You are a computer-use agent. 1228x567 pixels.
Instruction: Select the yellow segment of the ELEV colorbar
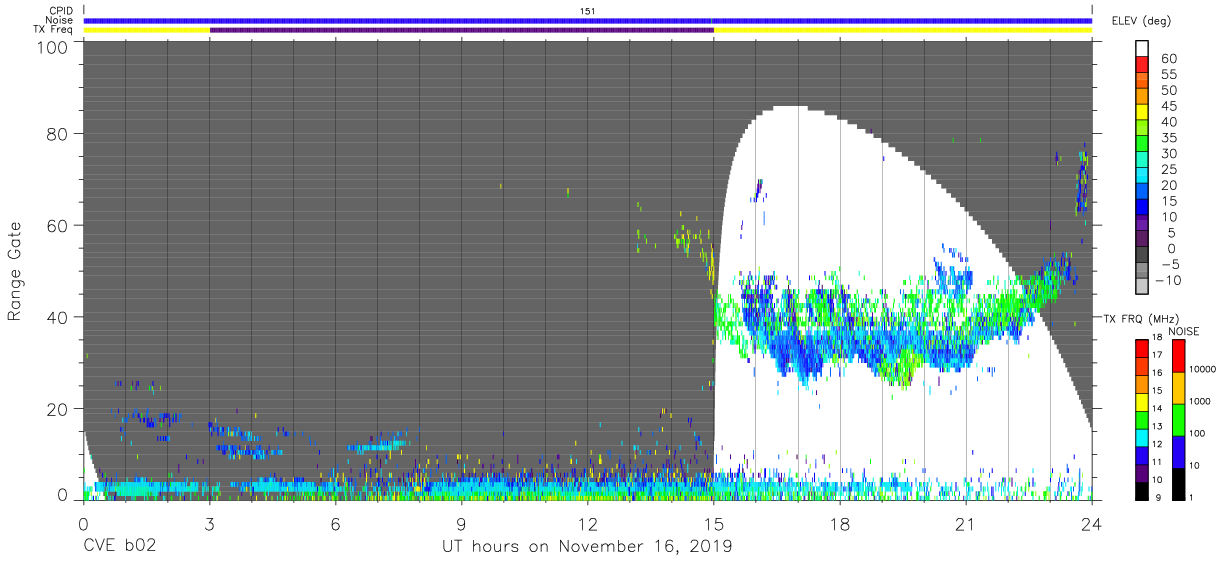1141,113
